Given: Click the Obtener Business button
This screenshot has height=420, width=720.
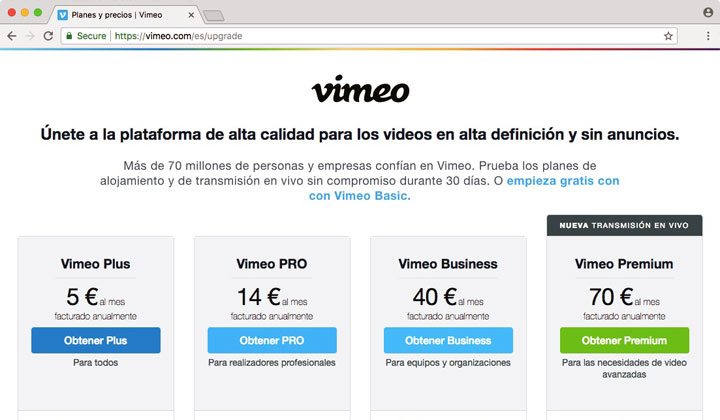Looking at the screenshot, I should pyautogui.click(x=448, y=340).
